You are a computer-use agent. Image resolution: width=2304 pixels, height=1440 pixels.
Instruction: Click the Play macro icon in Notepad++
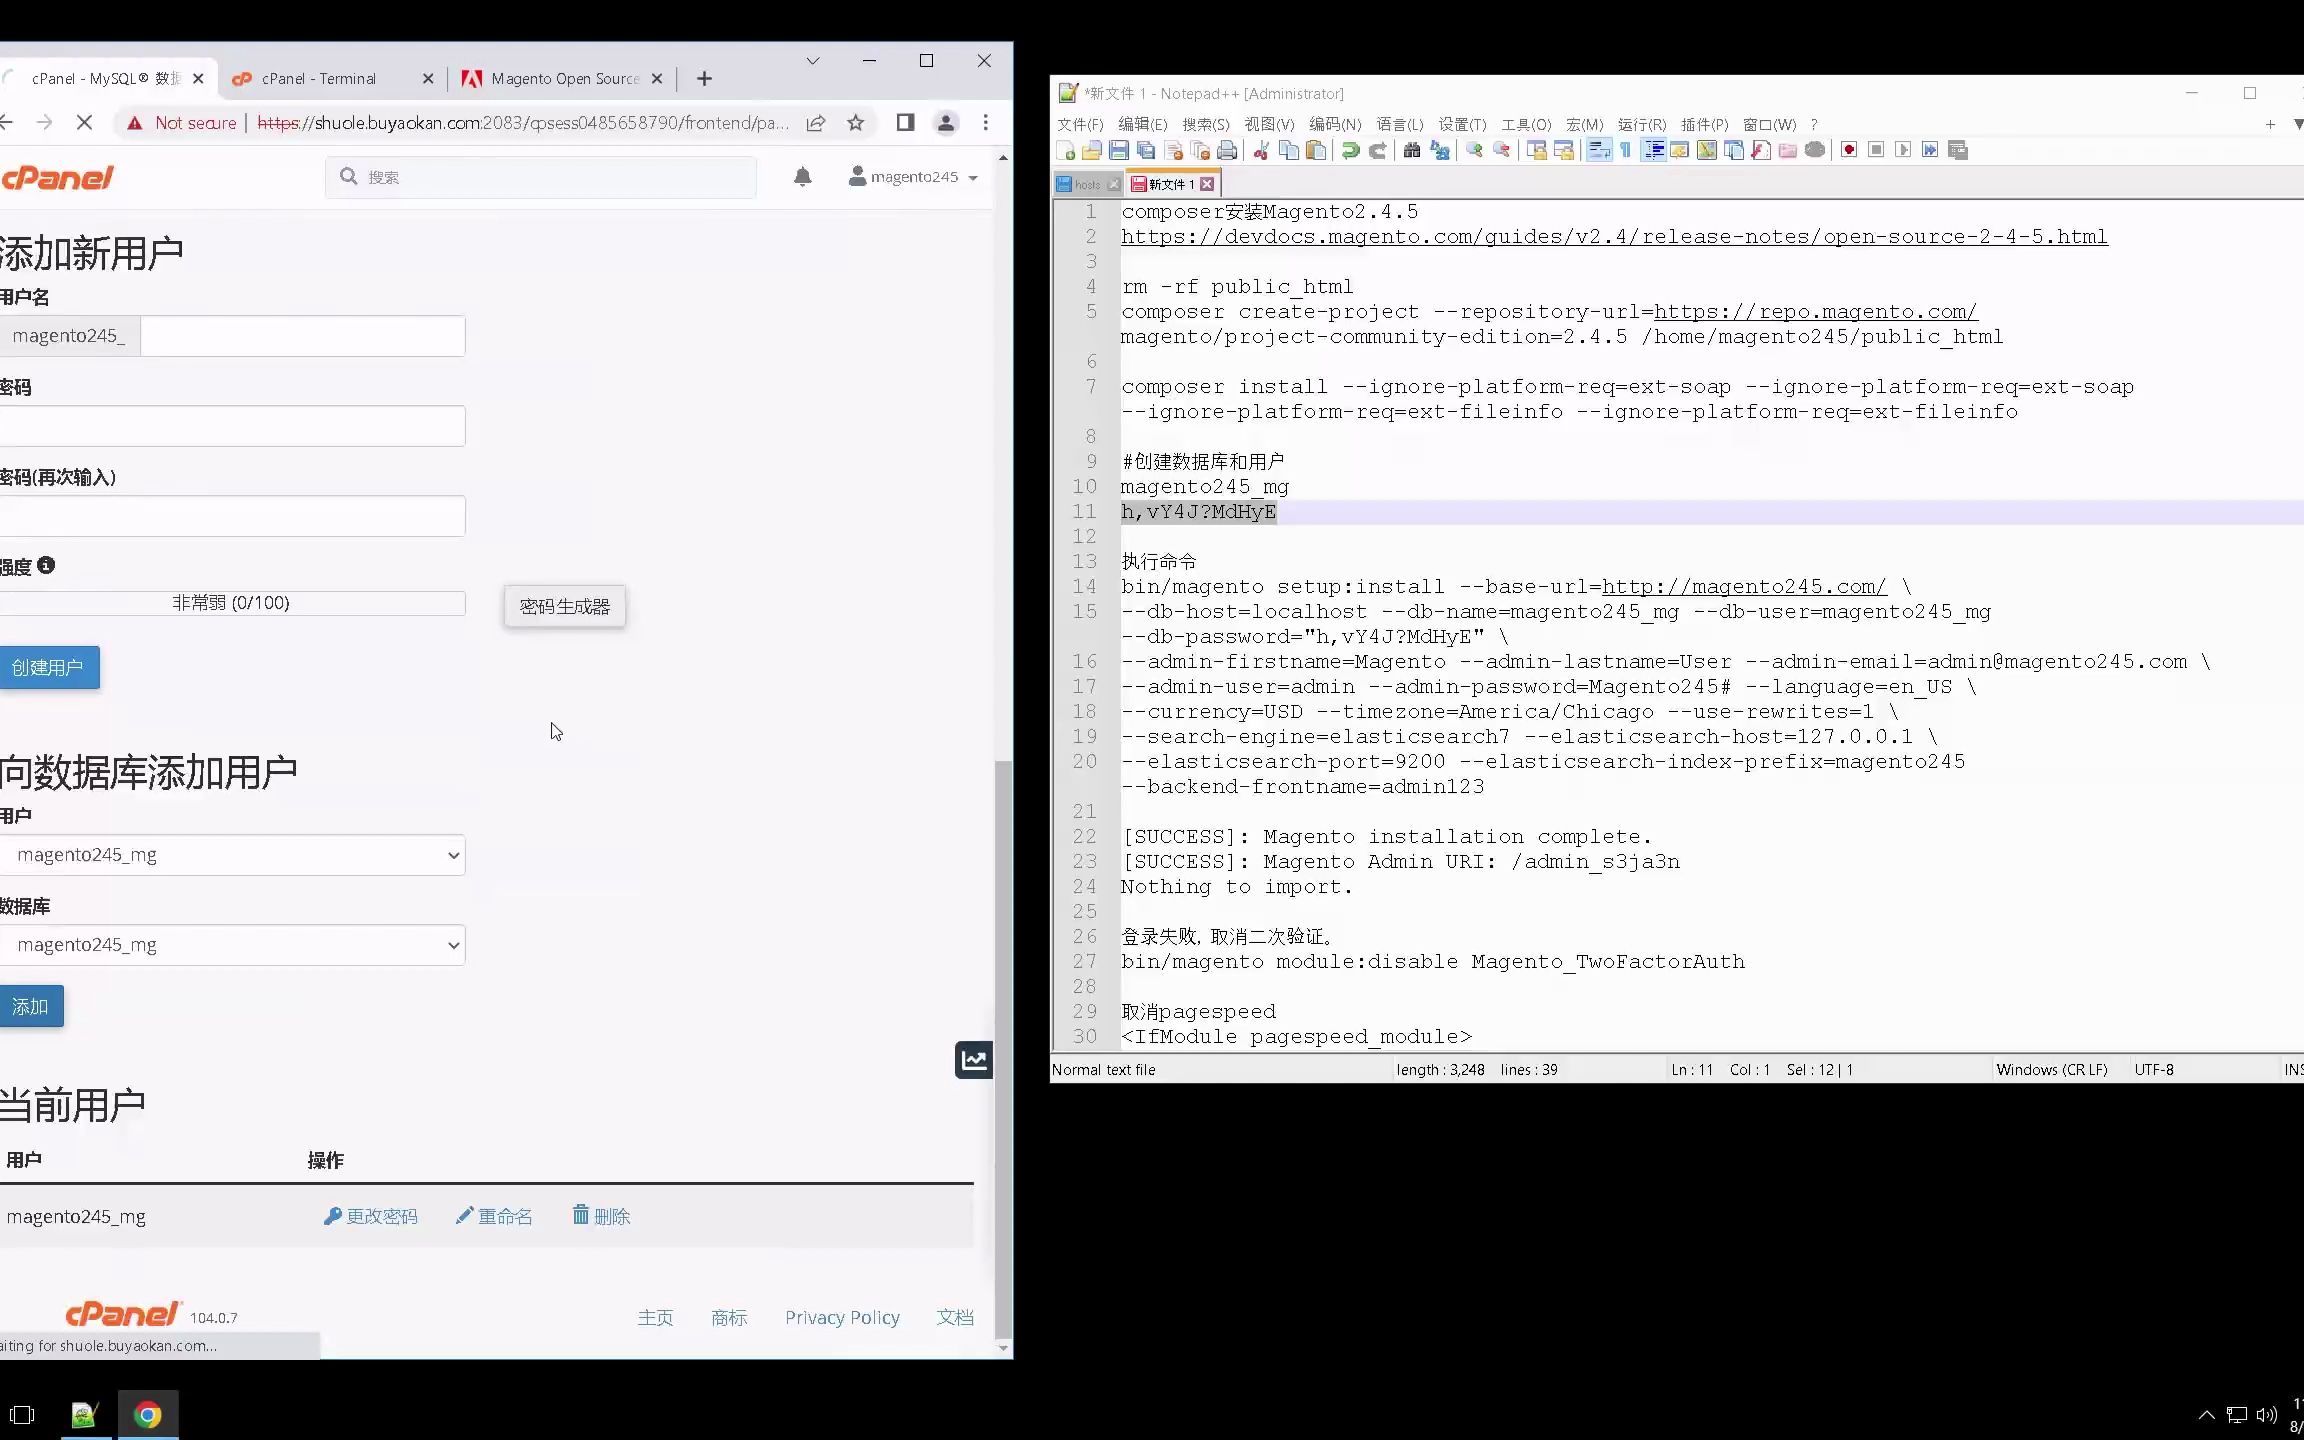point(1903,150)
